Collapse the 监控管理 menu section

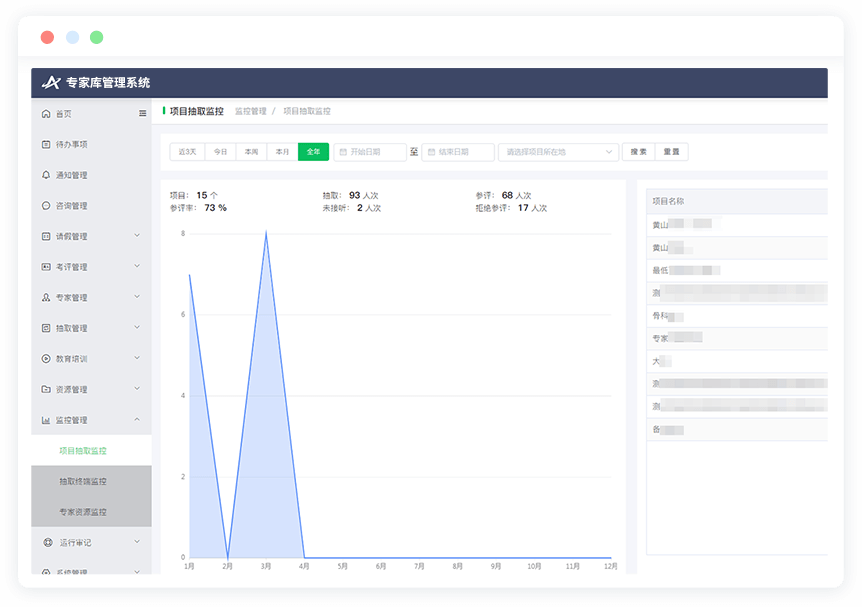click(x=137, y=420)
